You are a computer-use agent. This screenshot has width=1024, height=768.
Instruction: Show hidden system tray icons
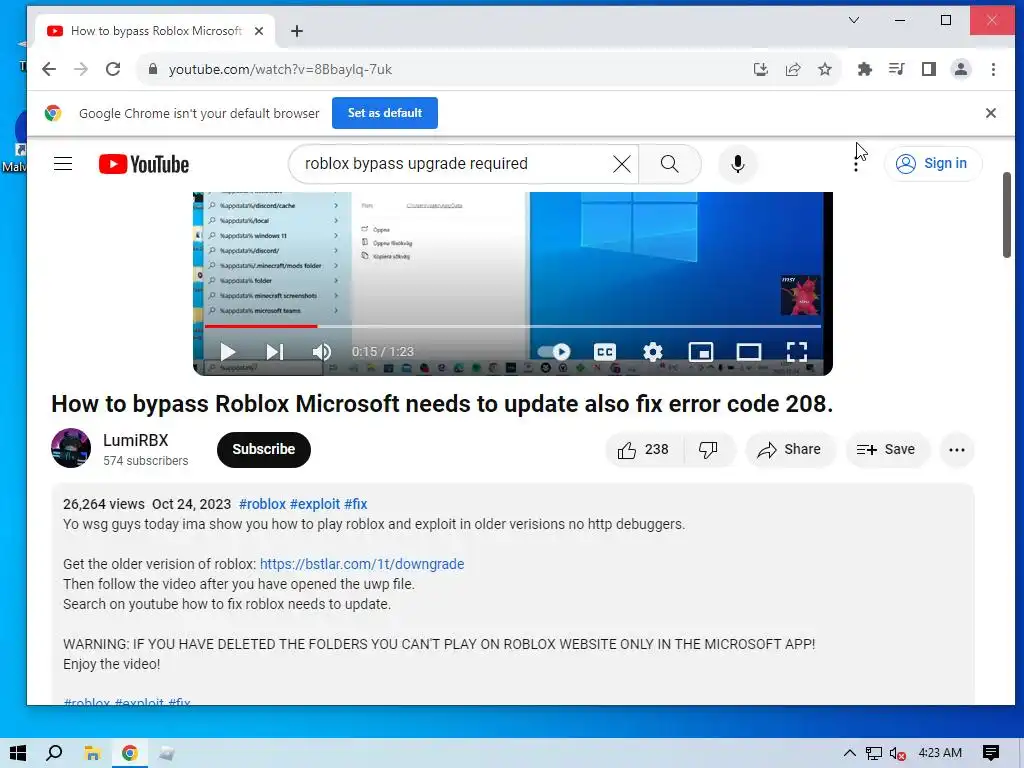tap(849, 753)
